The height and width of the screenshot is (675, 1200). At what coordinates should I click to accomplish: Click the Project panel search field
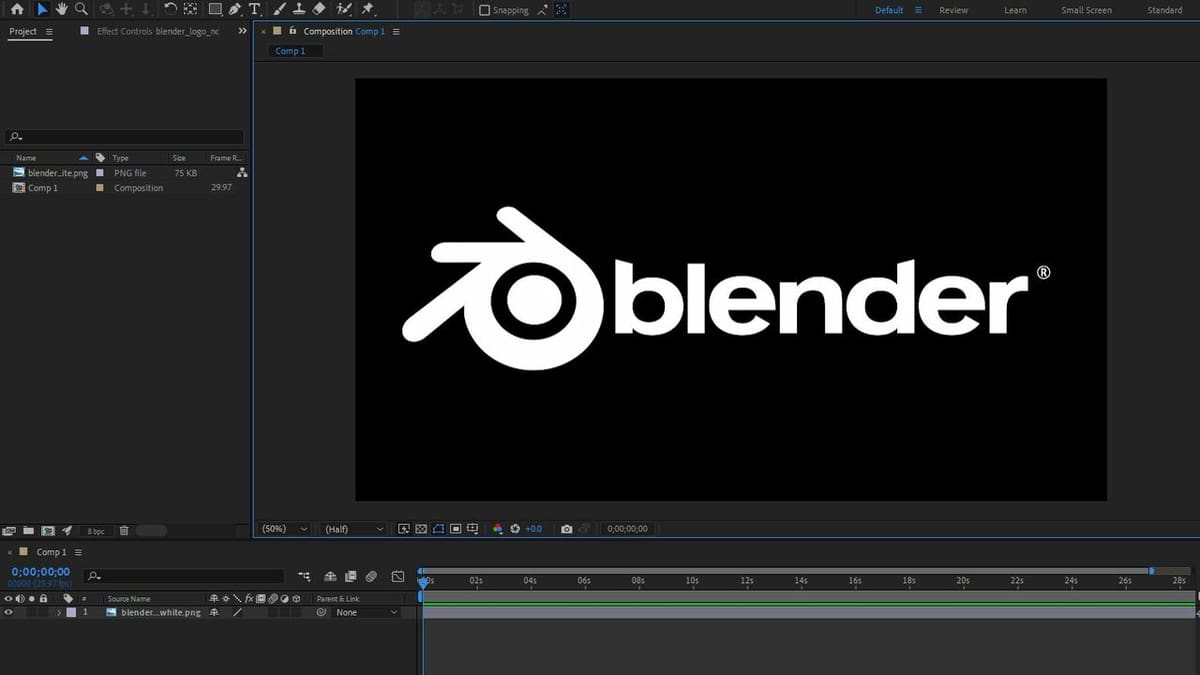coord(125,137)
